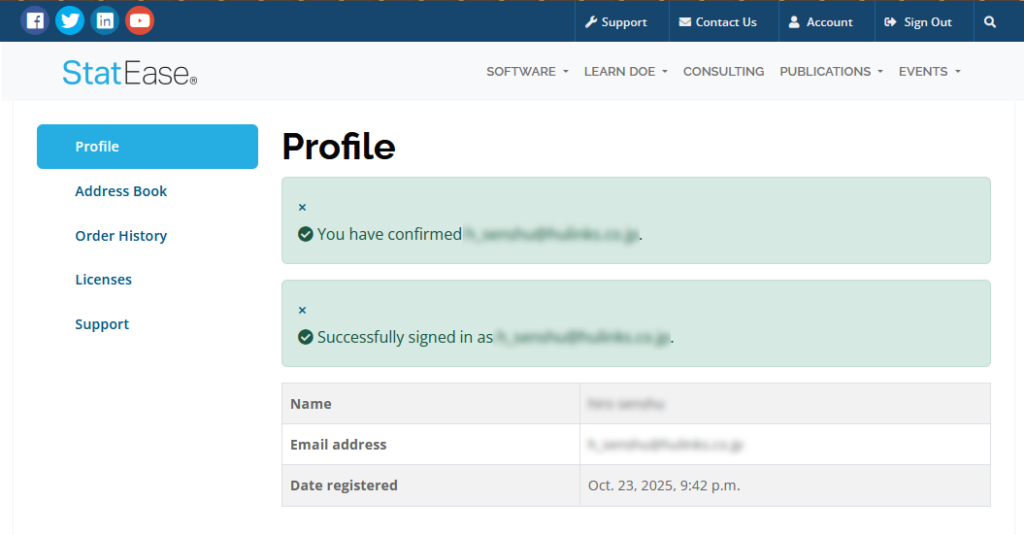The image size is (1024, 535).
Task: Expand the Software dropdown menu
Action: (x=527, y=72)
